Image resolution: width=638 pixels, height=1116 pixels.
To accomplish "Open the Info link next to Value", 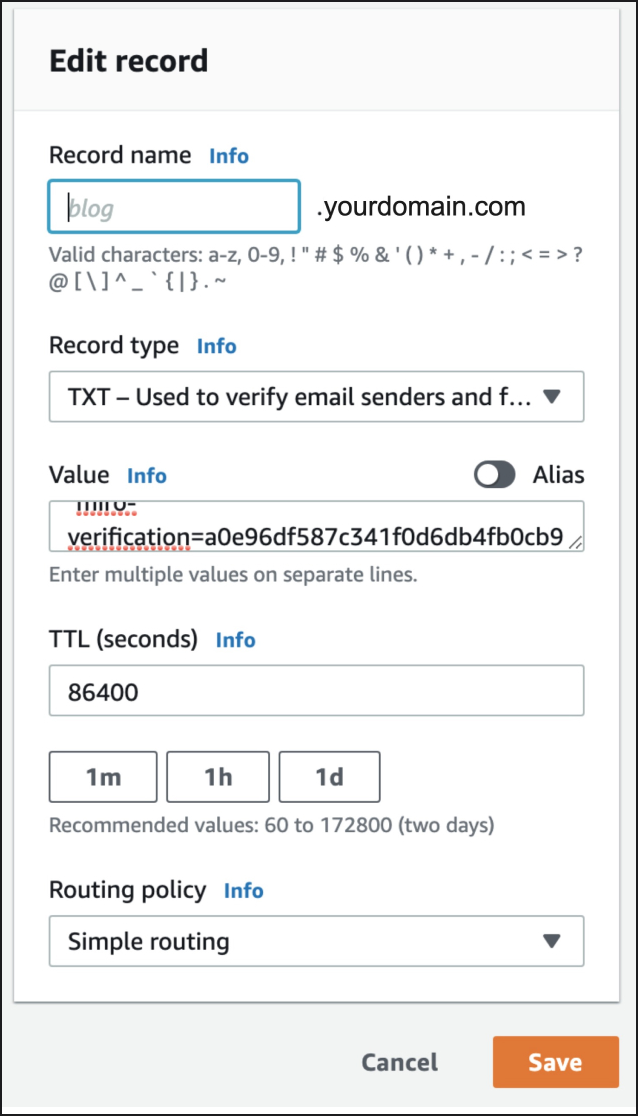I will pos(147,476).
